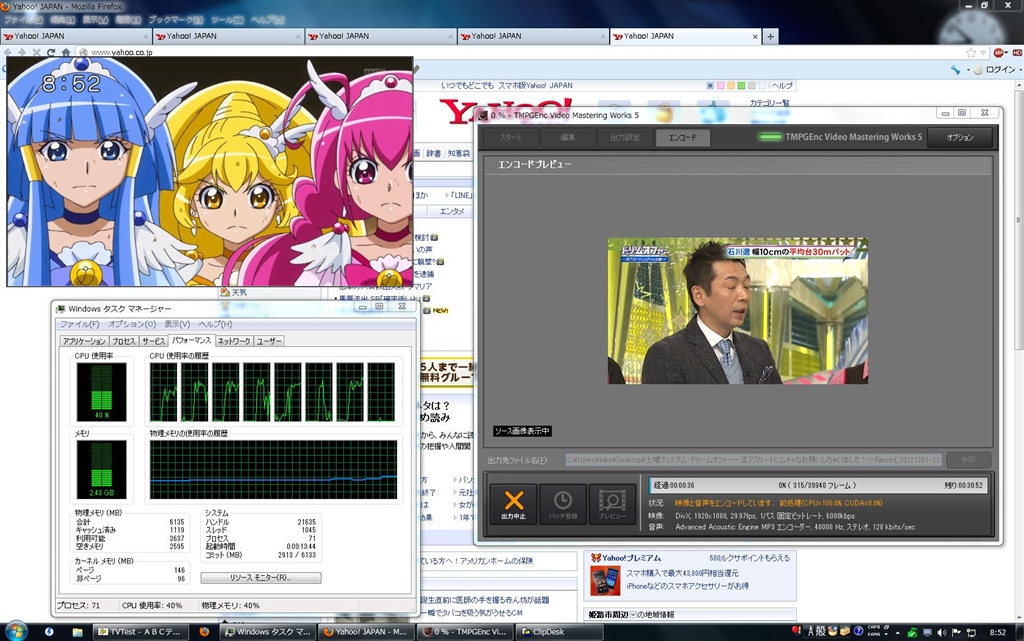1024x641 pixels.
Task: Click the Firefox back arrow
Action: [x=8, y=52]
